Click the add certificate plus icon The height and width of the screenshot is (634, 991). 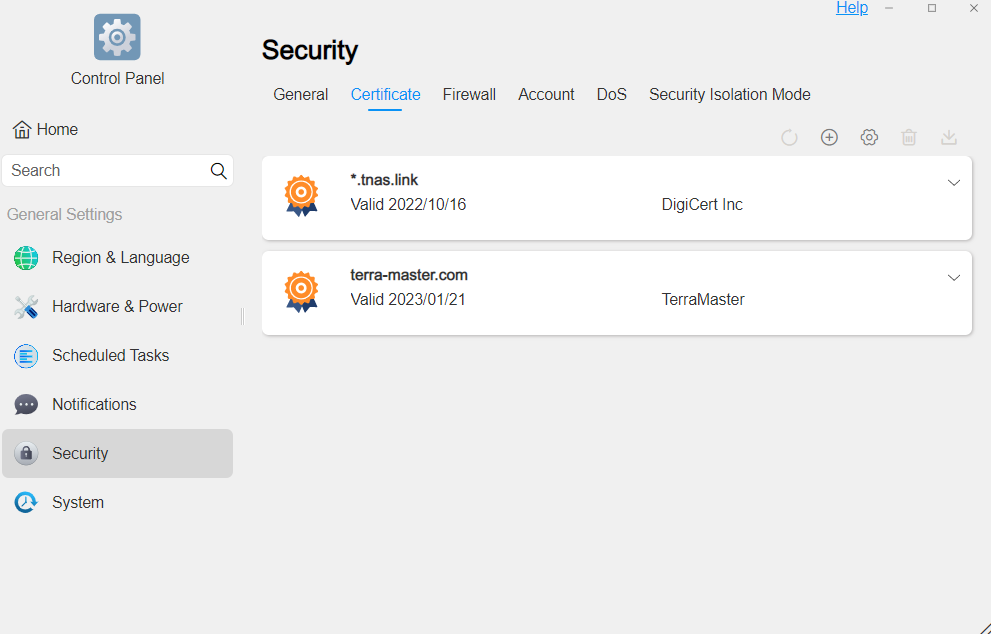829,138
